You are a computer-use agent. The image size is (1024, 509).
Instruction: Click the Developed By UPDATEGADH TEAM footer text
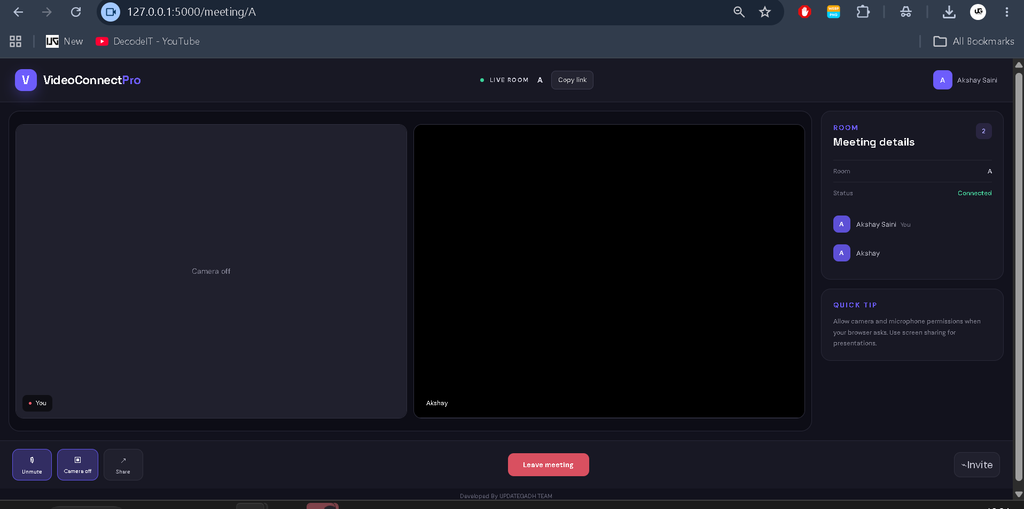[505, 496]
